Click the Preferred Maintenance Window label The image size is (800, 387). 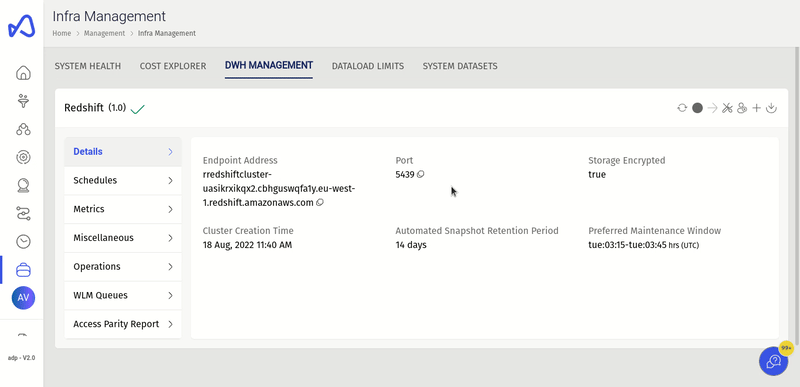pyautogui.click(x=655, y=230)
